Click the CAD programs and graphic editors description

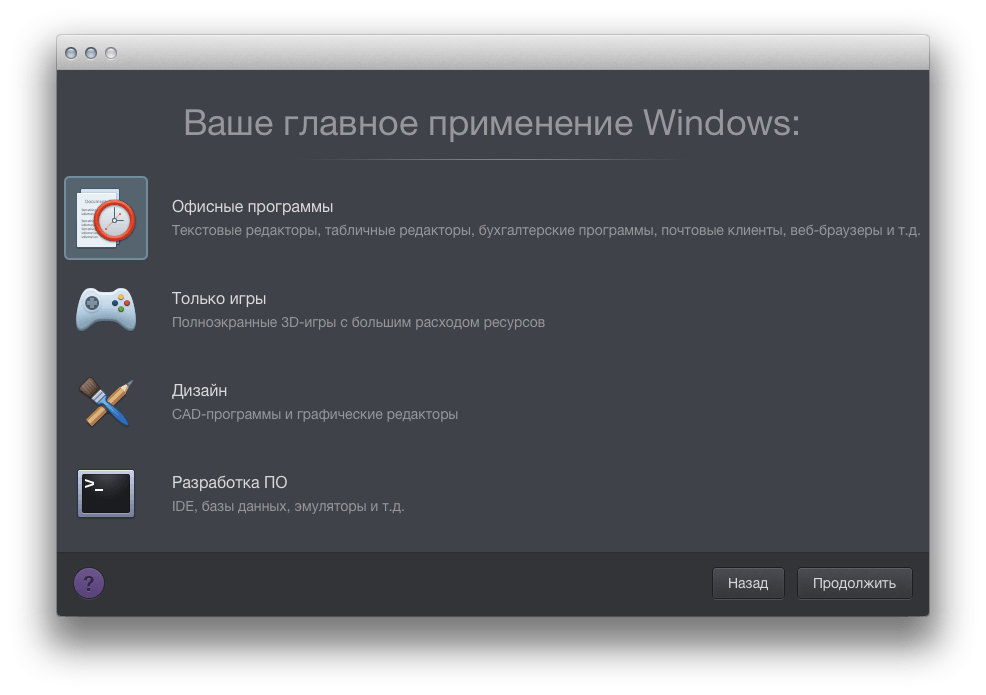[315, 414]
